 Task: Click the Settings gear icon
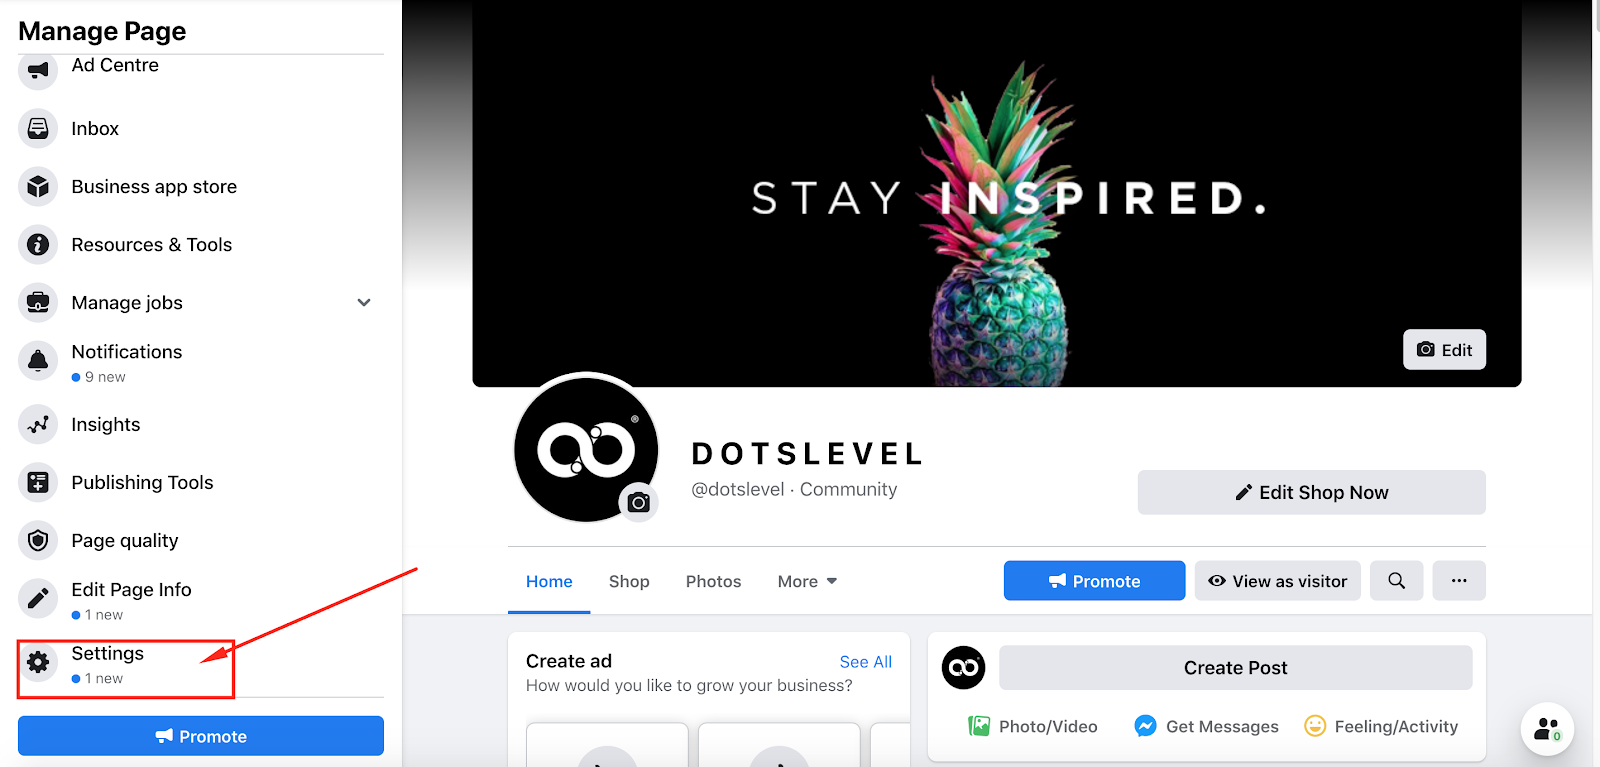pos(38,662)
